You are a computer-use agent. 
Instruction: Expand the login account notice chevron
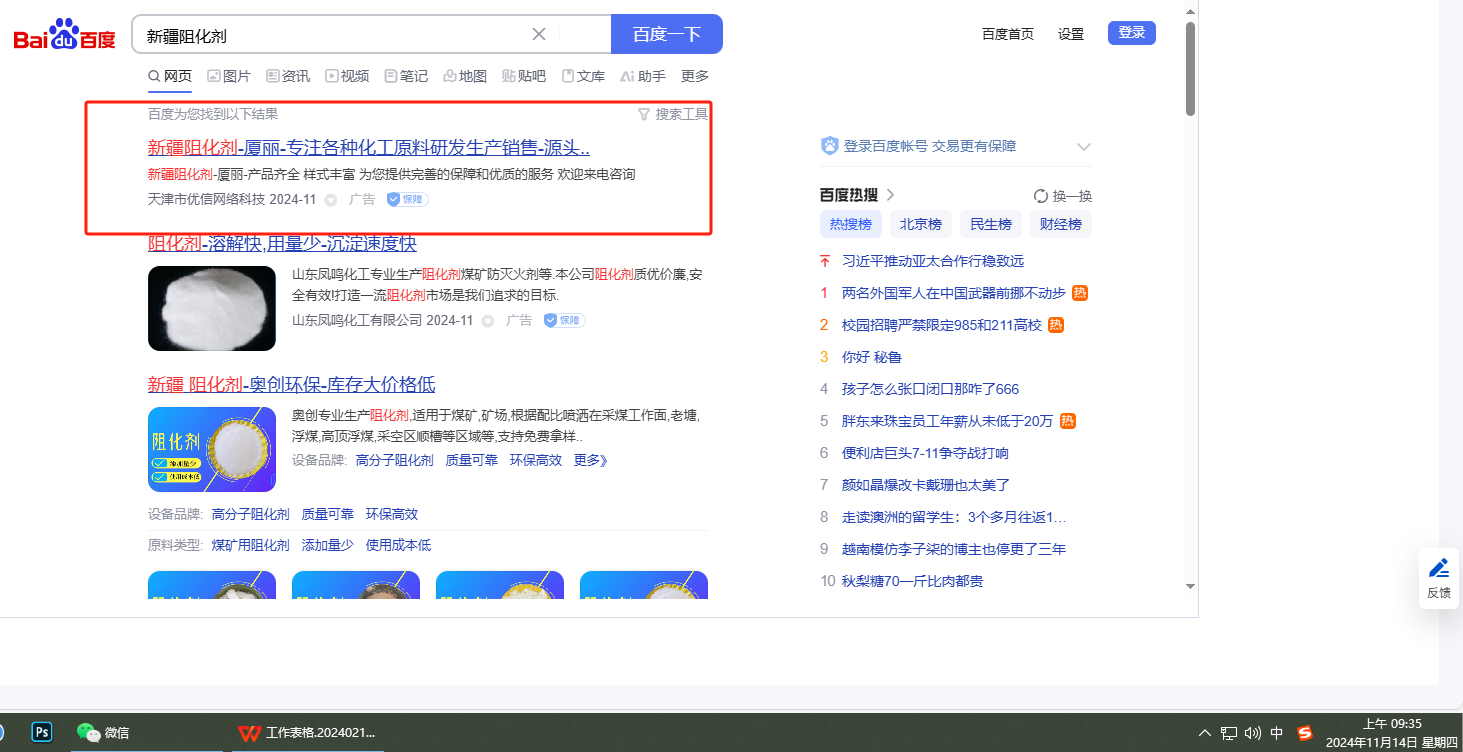1083,147
